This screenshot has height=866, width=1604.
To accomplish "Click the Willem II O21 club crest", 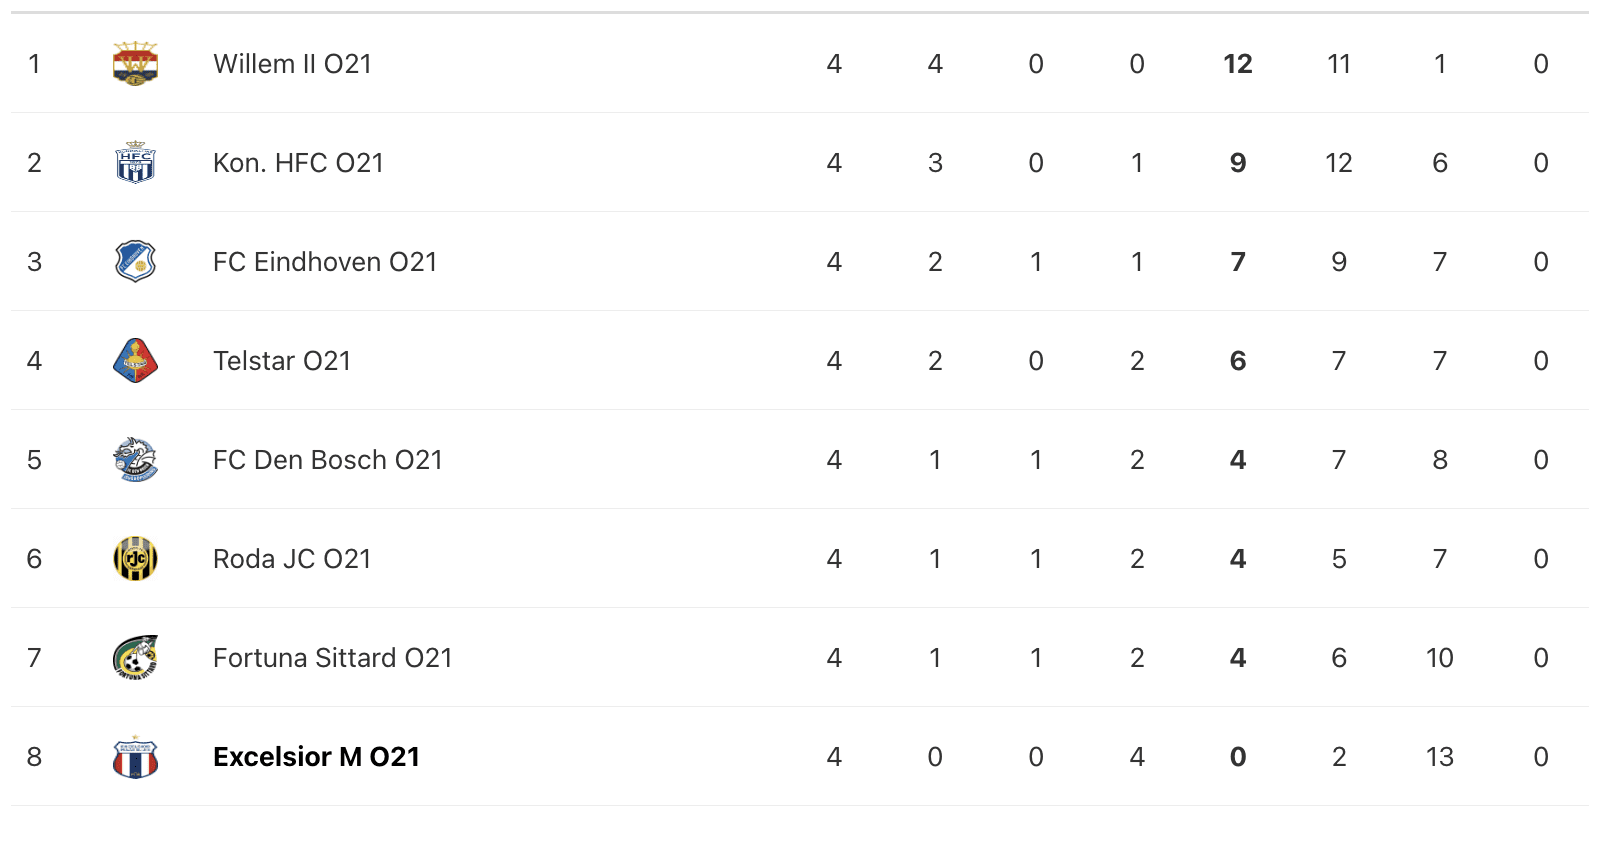I will pos(135,64).
